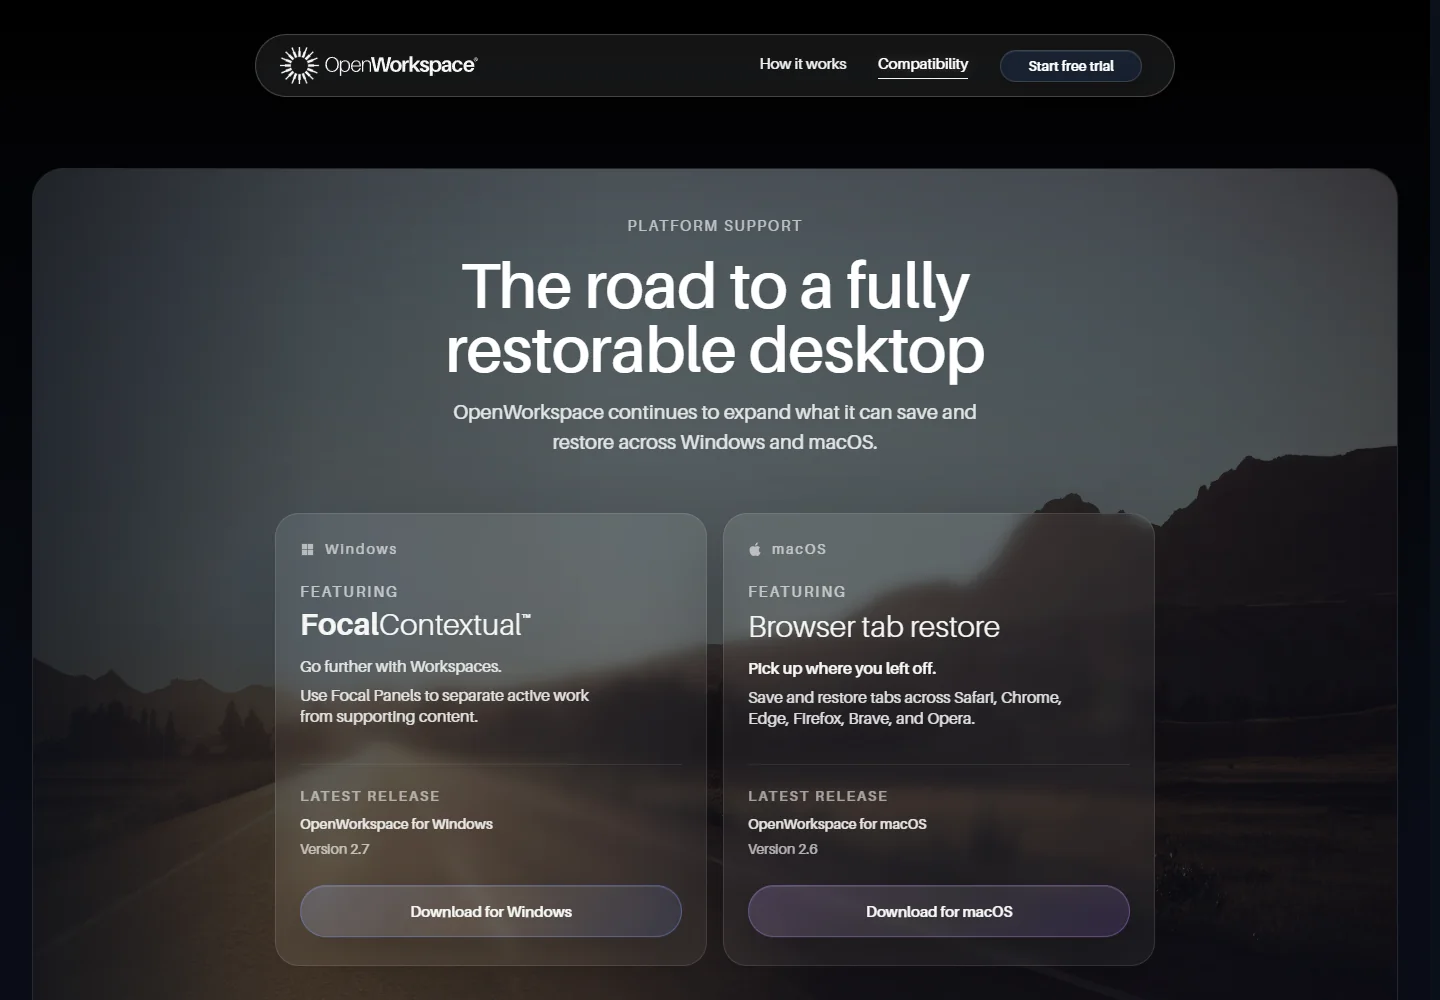This screenshot has height=1000, width=1440.
Task: Go to the Compatibility nav link
Action: pos(923,64)
